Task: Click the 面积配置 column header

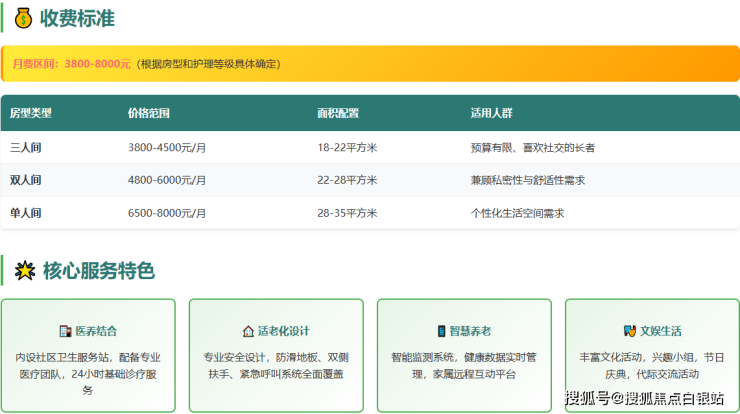Action: coord(338,113)
